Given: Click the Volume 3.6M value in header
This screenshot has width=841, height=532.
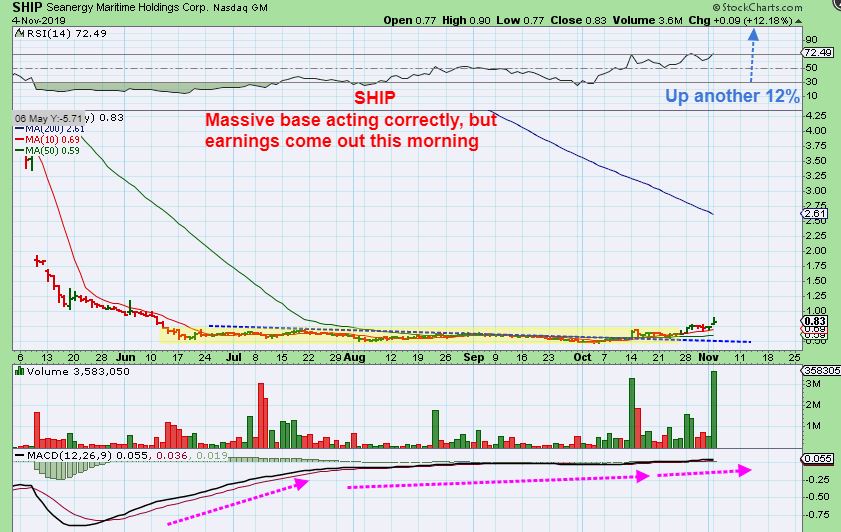Looking at the screenshot, I should 647,20.
